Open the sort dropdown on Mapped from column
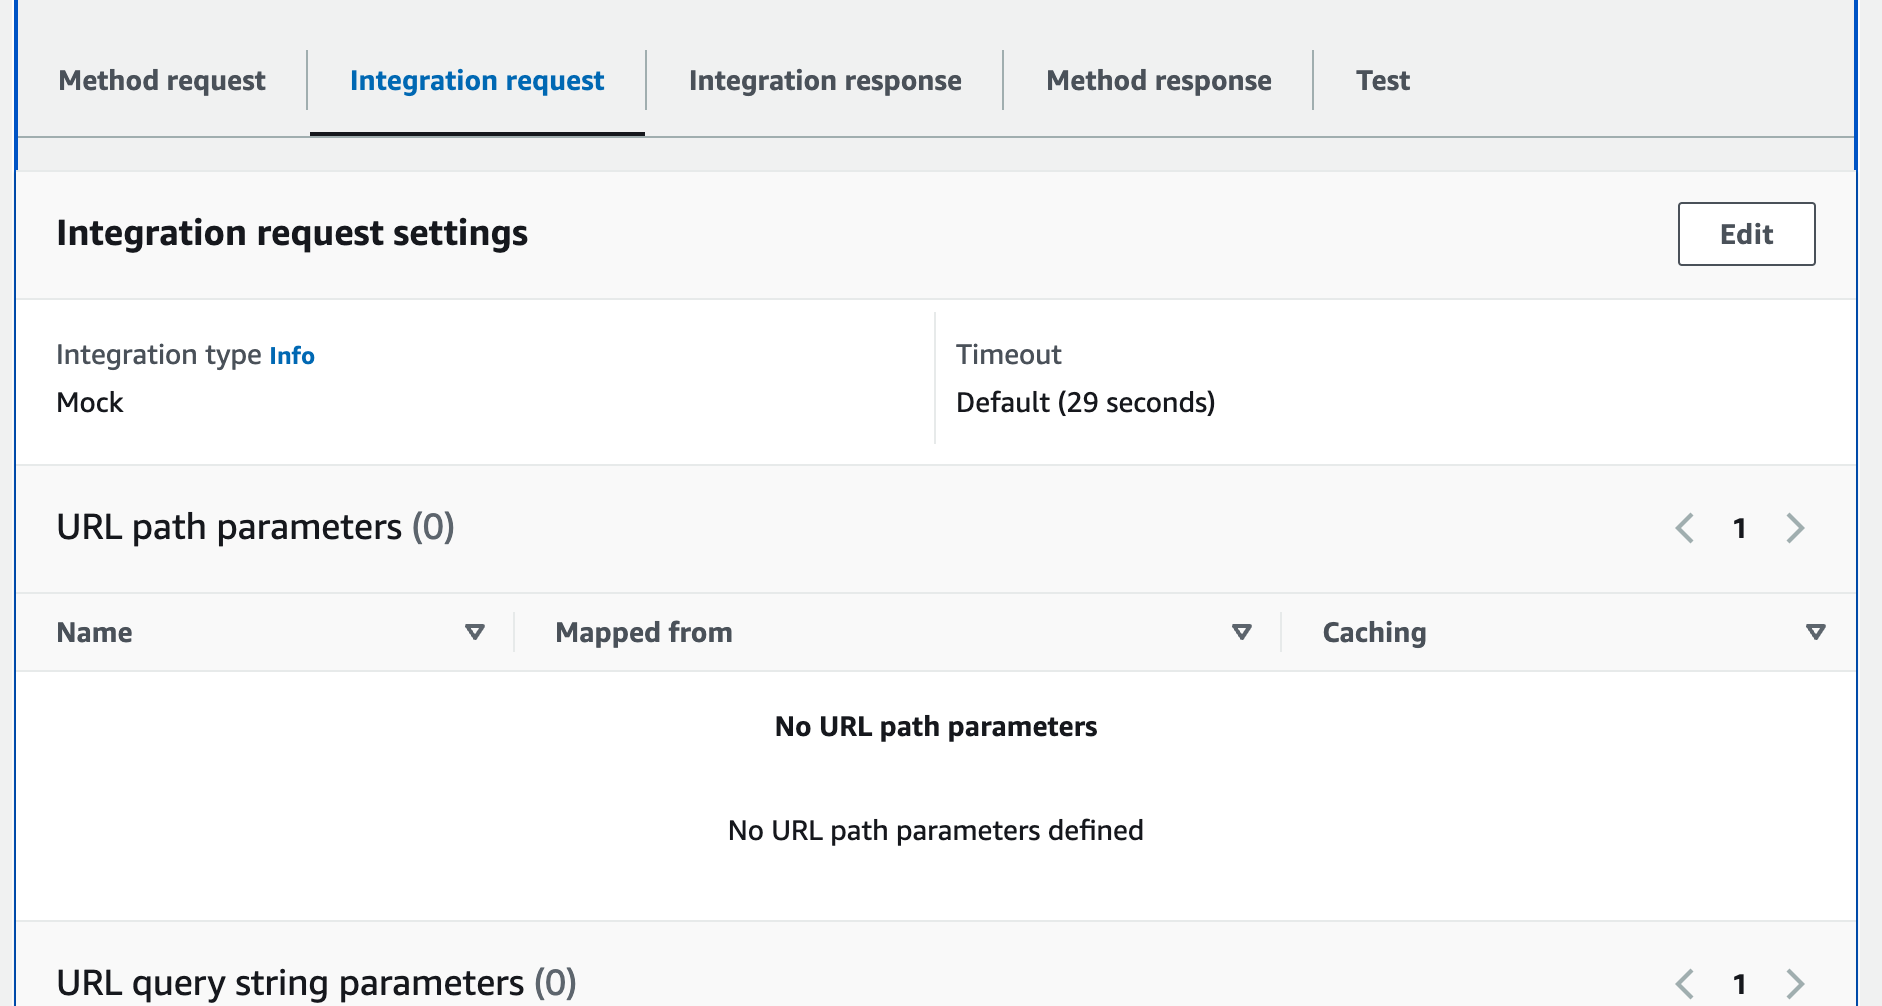1882x1006 pixels. tap(1242, 632)
